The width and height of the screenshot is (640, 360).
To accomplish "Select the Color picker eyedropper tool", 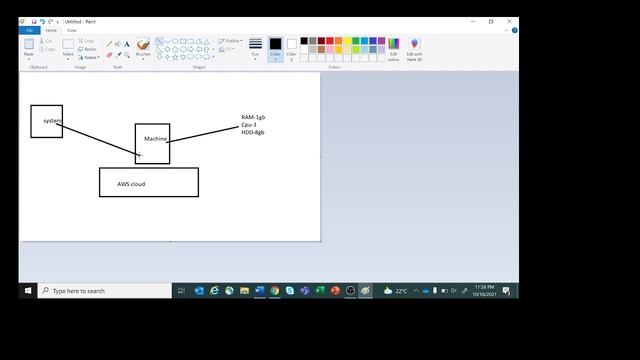I will coord(118,55).
